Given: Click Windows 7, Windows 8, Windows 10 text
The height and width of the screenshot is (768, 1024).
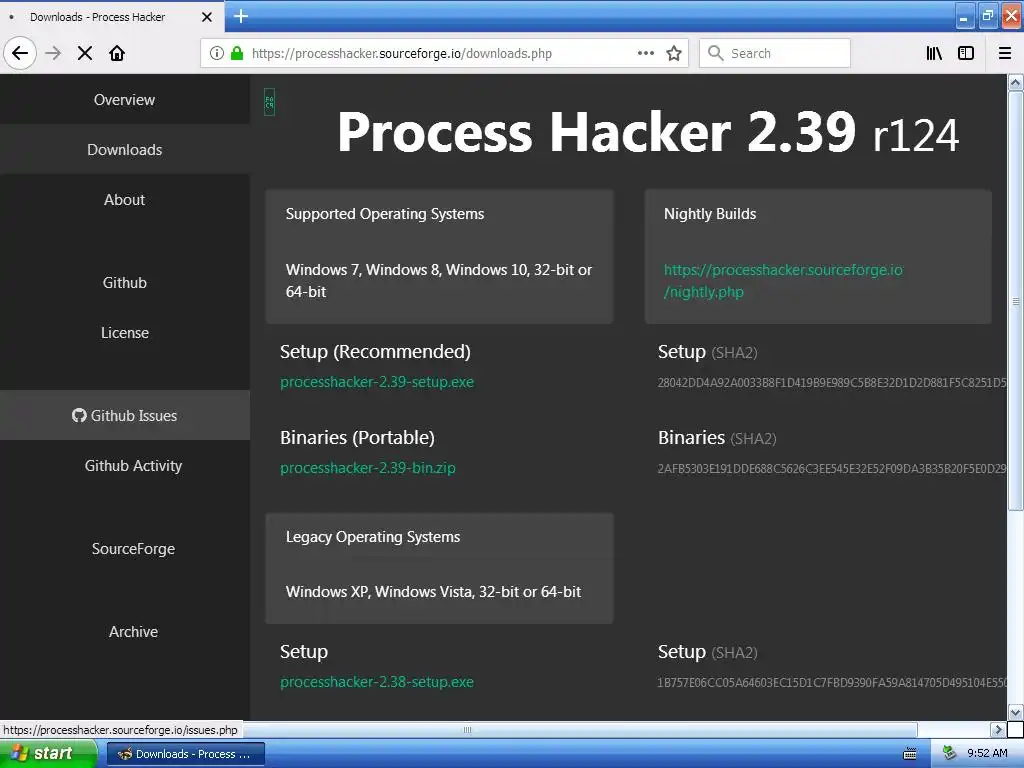Looking at the screenshot, I should tap(439, 281).
